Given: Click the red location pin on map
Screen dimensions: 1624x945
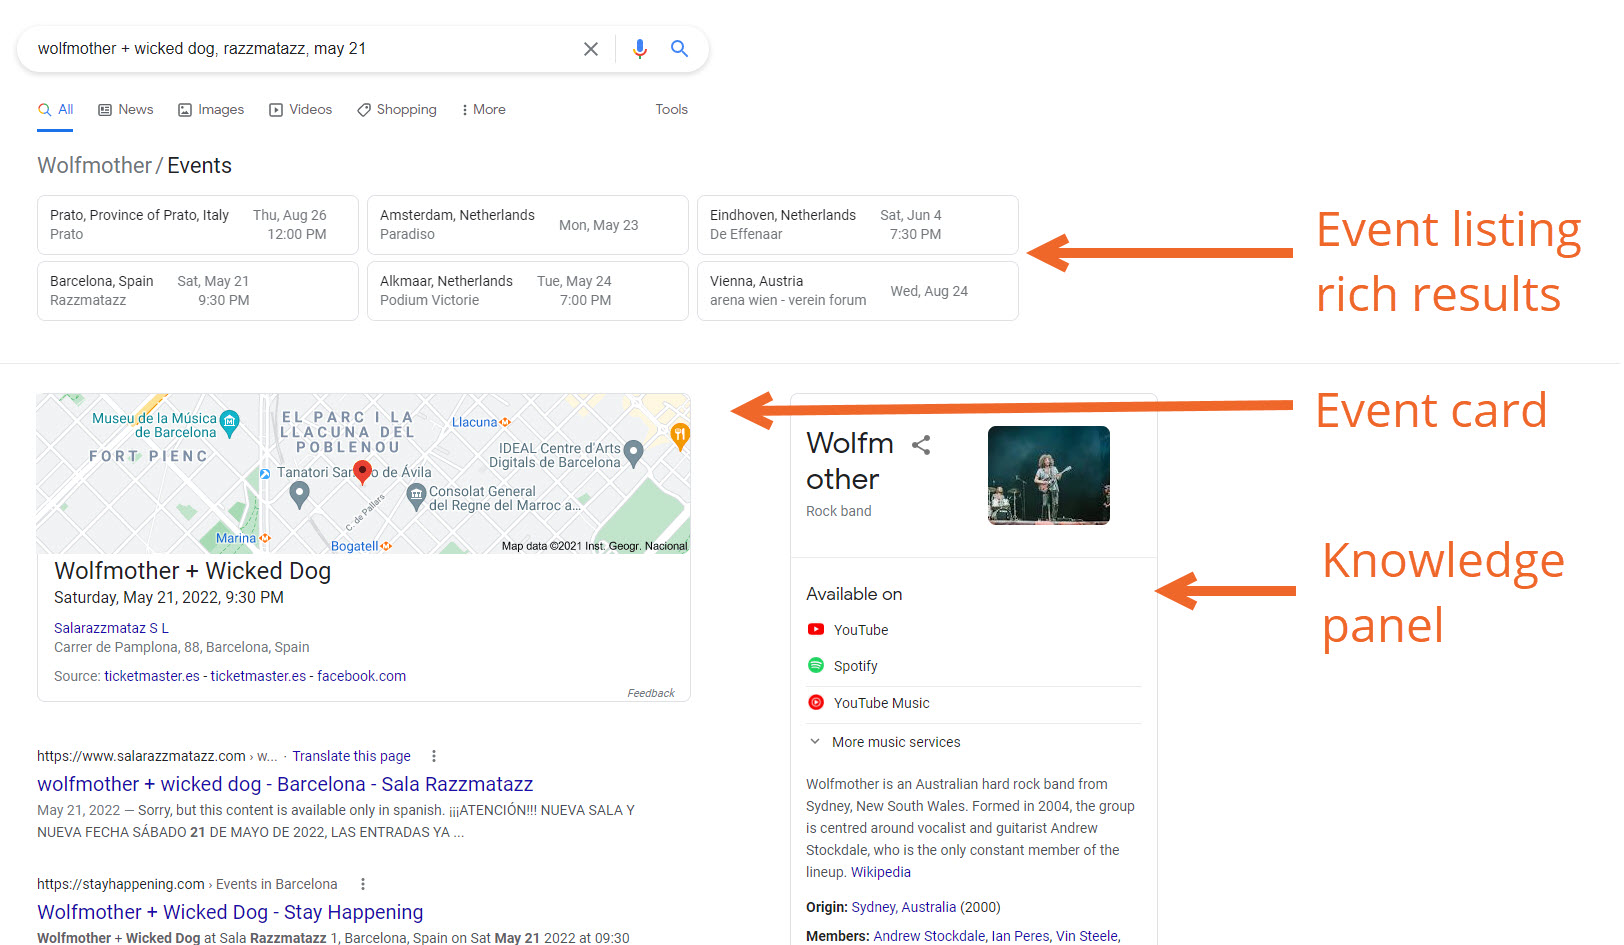Looking at the screenshot, I should click(363, 472).
